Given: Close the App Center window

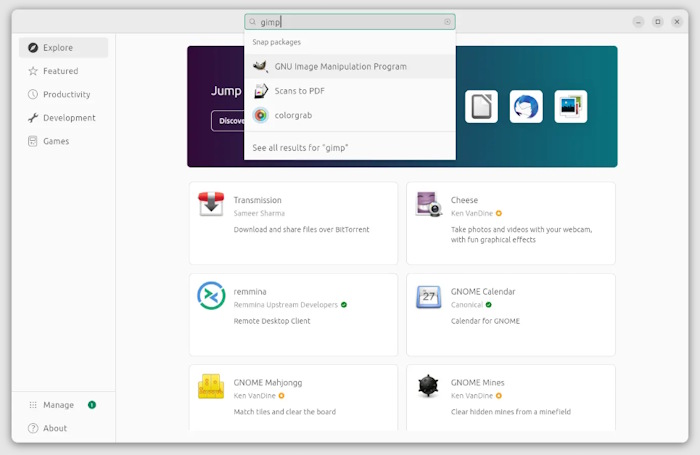Looking at the screenshot, I should 677,21.
